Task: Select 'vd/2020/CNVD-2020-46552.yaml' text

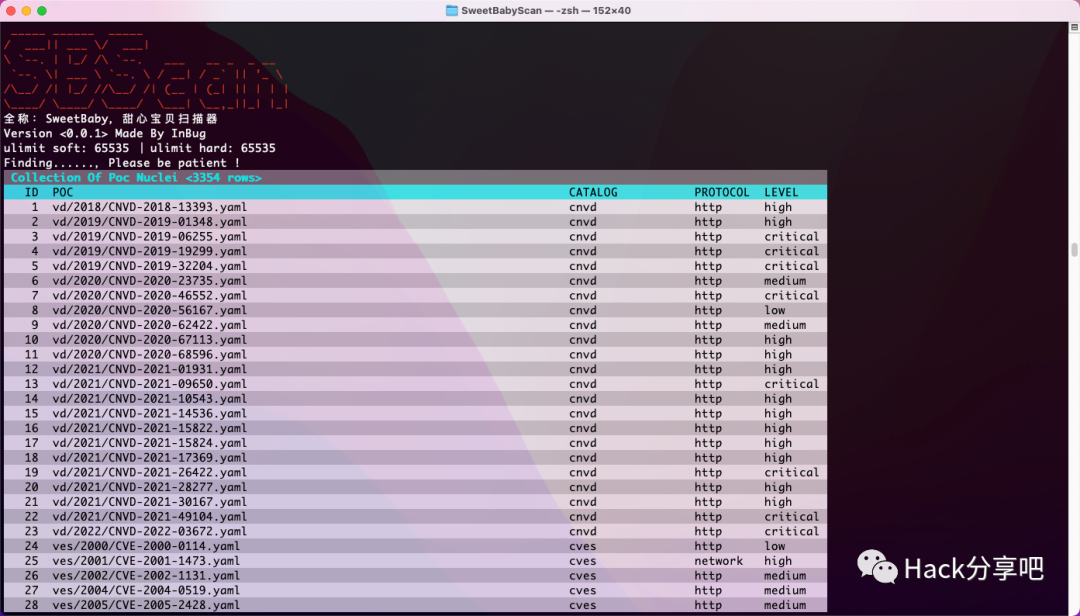Action: coord(149,296)
